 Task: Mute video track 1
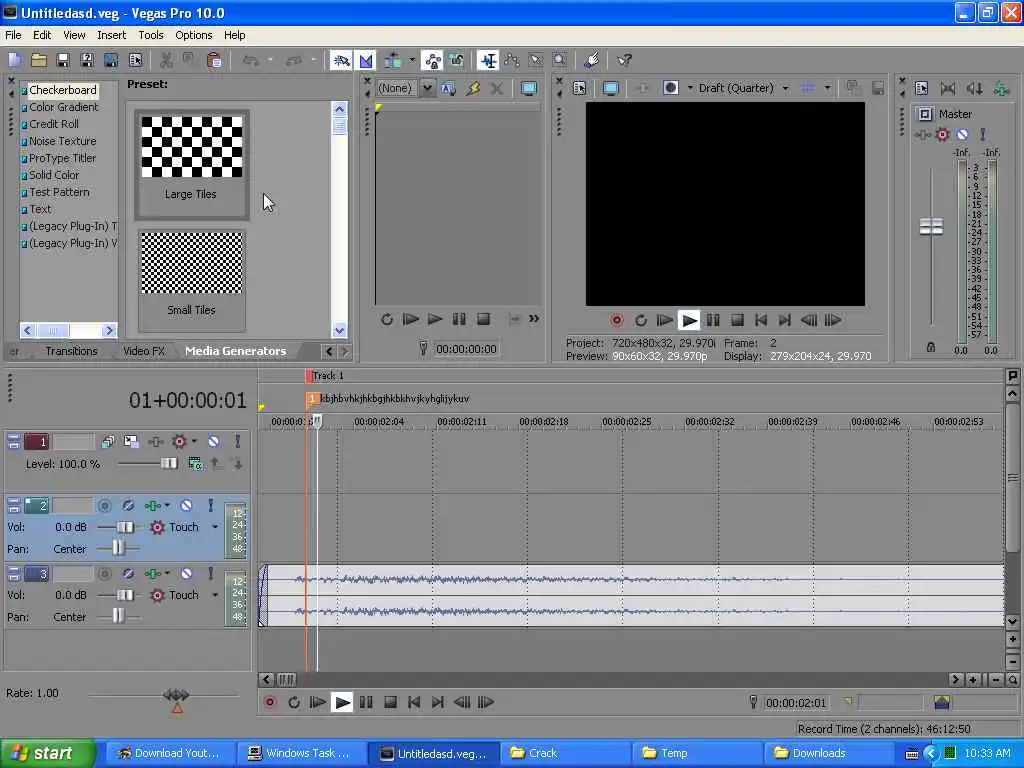[x=213, y=441]
